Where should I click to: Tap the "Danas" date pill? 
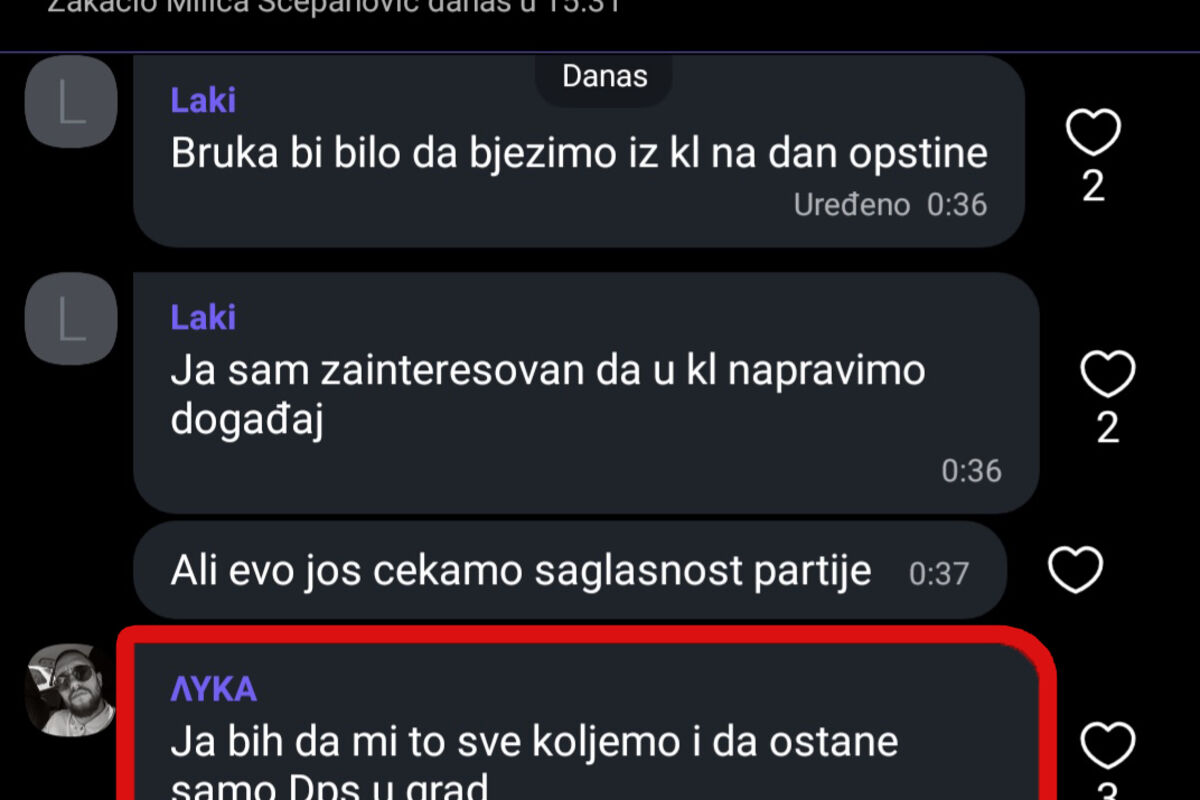[604, 77]
